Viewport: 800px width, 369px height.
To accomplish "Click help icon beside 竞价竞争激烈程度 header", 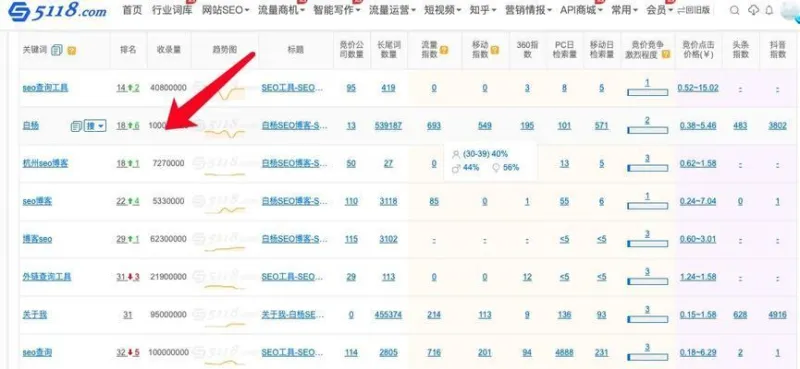I will pos(665,54).
